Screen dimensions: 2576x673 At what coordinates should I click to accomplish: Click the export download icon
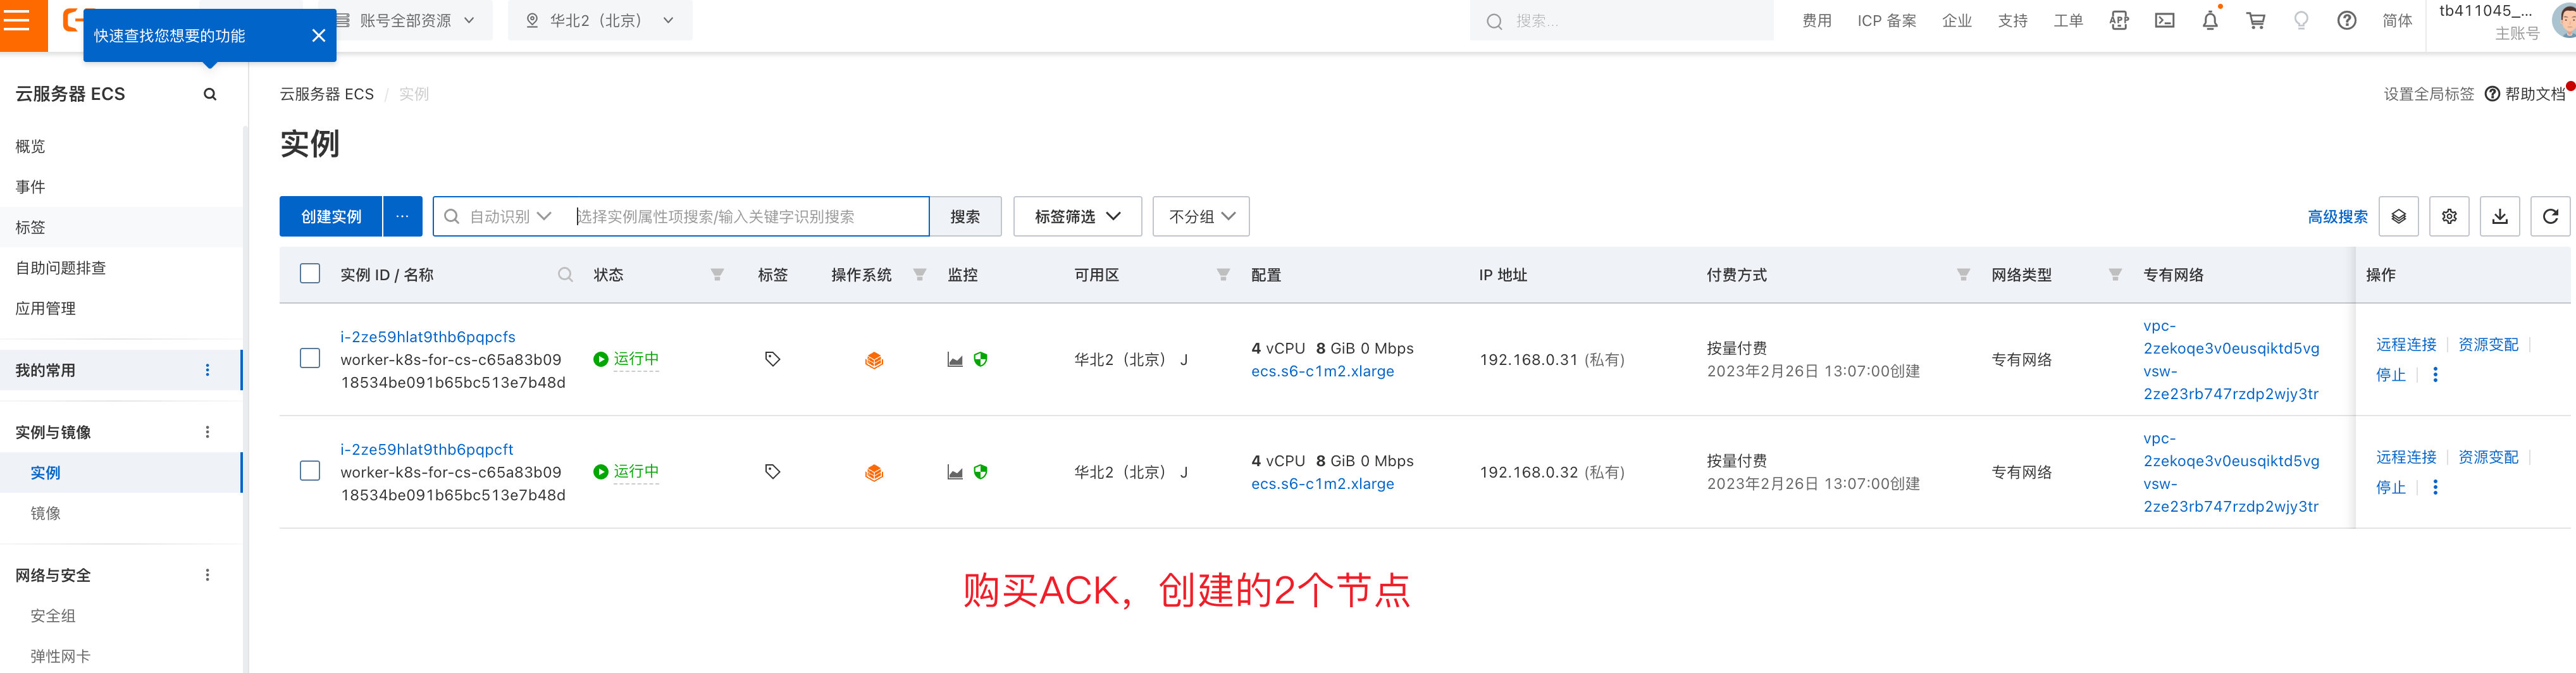pyautogui.click(x=2499, y=216)
